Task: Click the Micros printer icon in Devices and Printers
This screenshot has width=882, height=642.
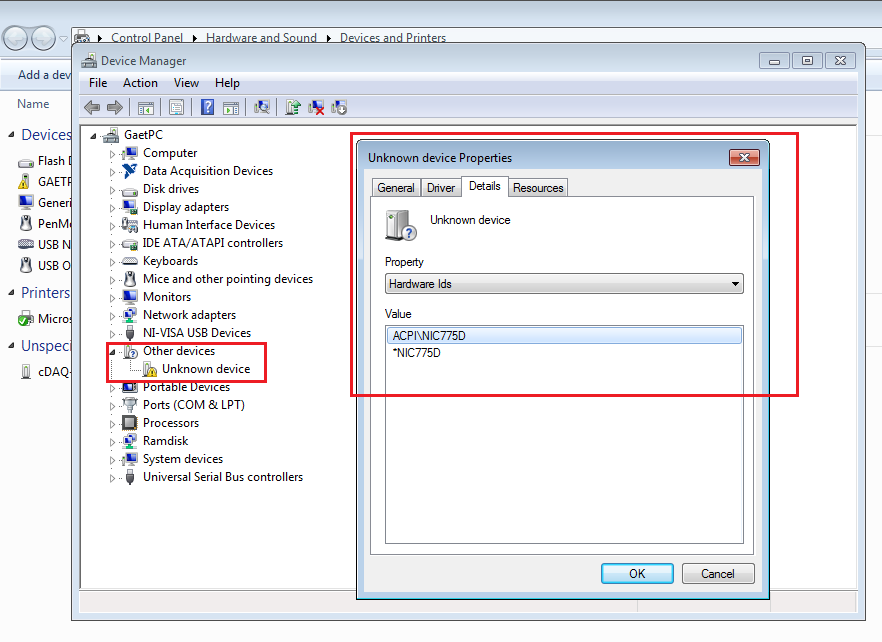Action: [26, 319]
